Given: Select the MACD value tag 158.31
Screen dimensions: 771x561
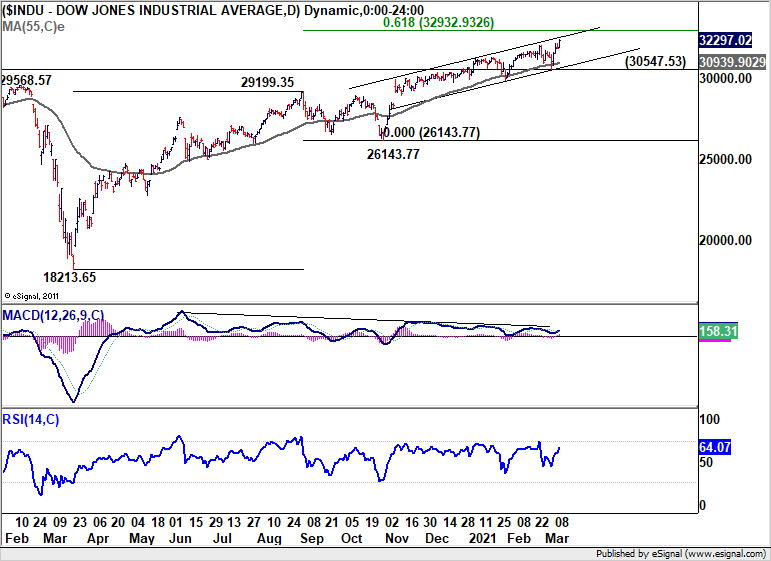Looking at the screenshot, I should click(718, 331).
